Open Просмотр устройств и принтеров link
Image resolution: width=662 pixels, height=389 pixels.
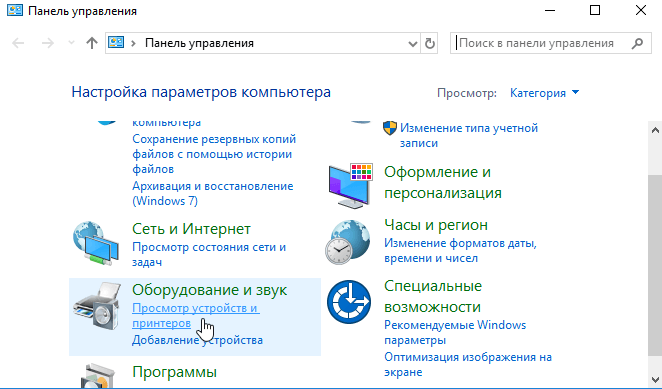tap(195, 316)
